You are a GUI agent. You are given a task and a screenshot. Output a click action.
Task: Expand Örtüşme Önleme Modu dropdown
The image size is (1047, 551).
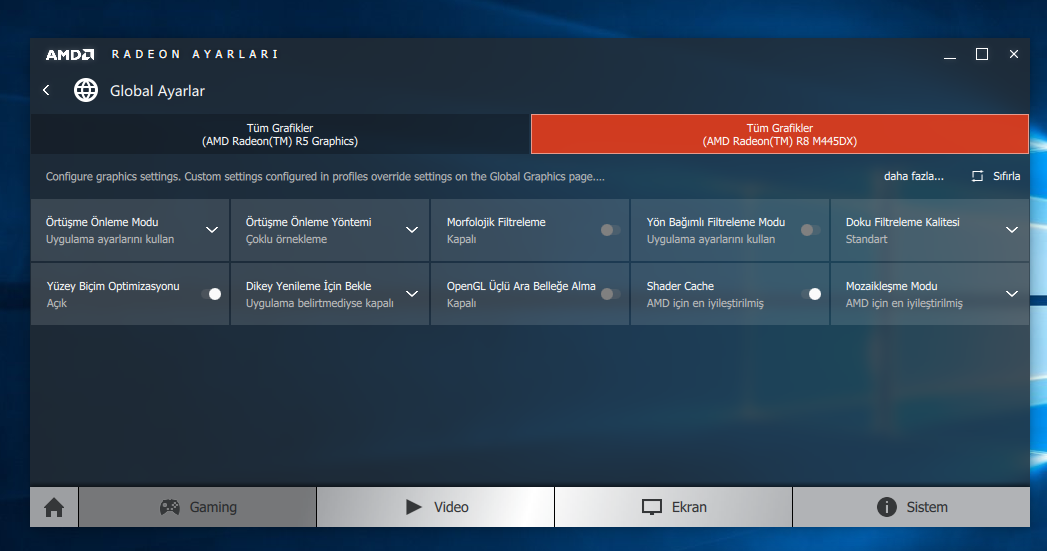click(x=212, y=230)
